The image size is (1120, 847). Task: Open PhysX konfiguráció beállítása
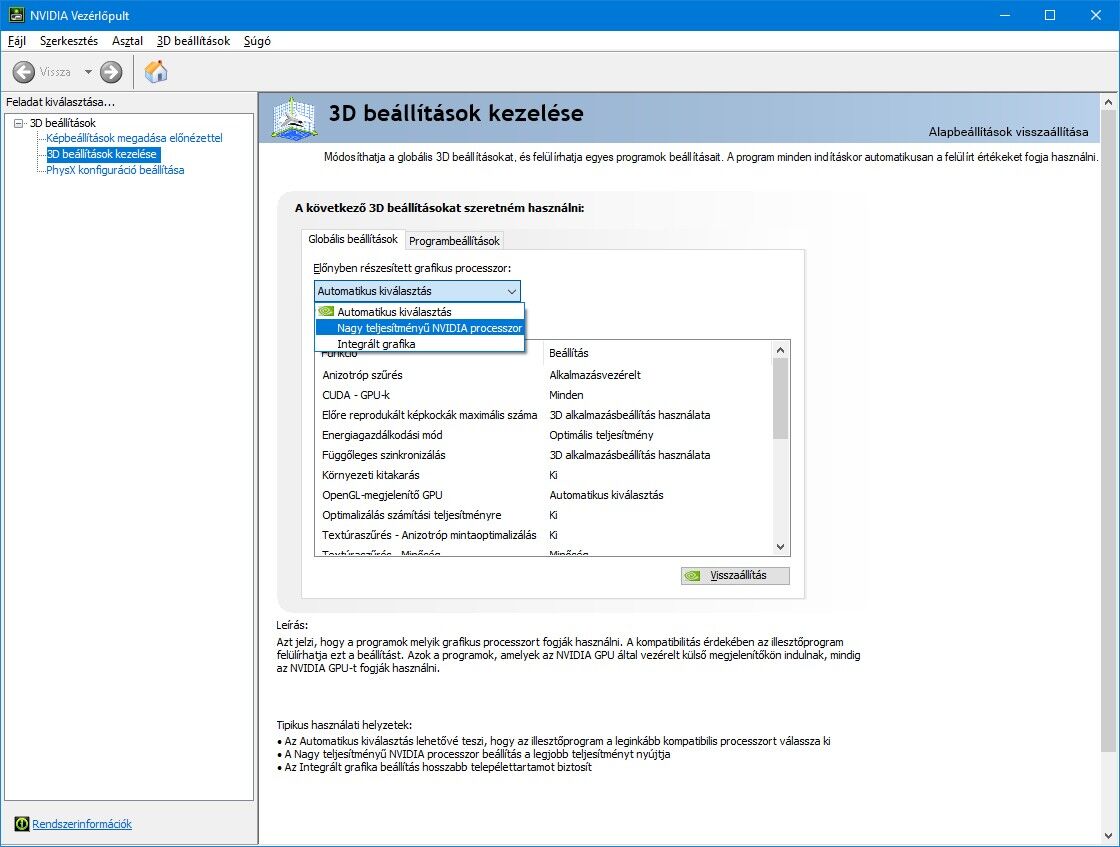[x=115, y=170]
